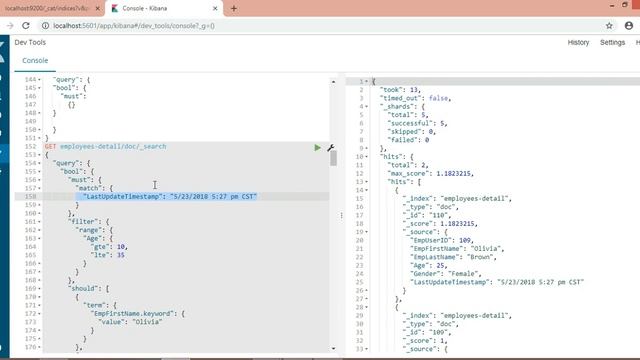Click "_id": "110" in response
Viewport: 640px width, 360px height.
tap(427, 215)
